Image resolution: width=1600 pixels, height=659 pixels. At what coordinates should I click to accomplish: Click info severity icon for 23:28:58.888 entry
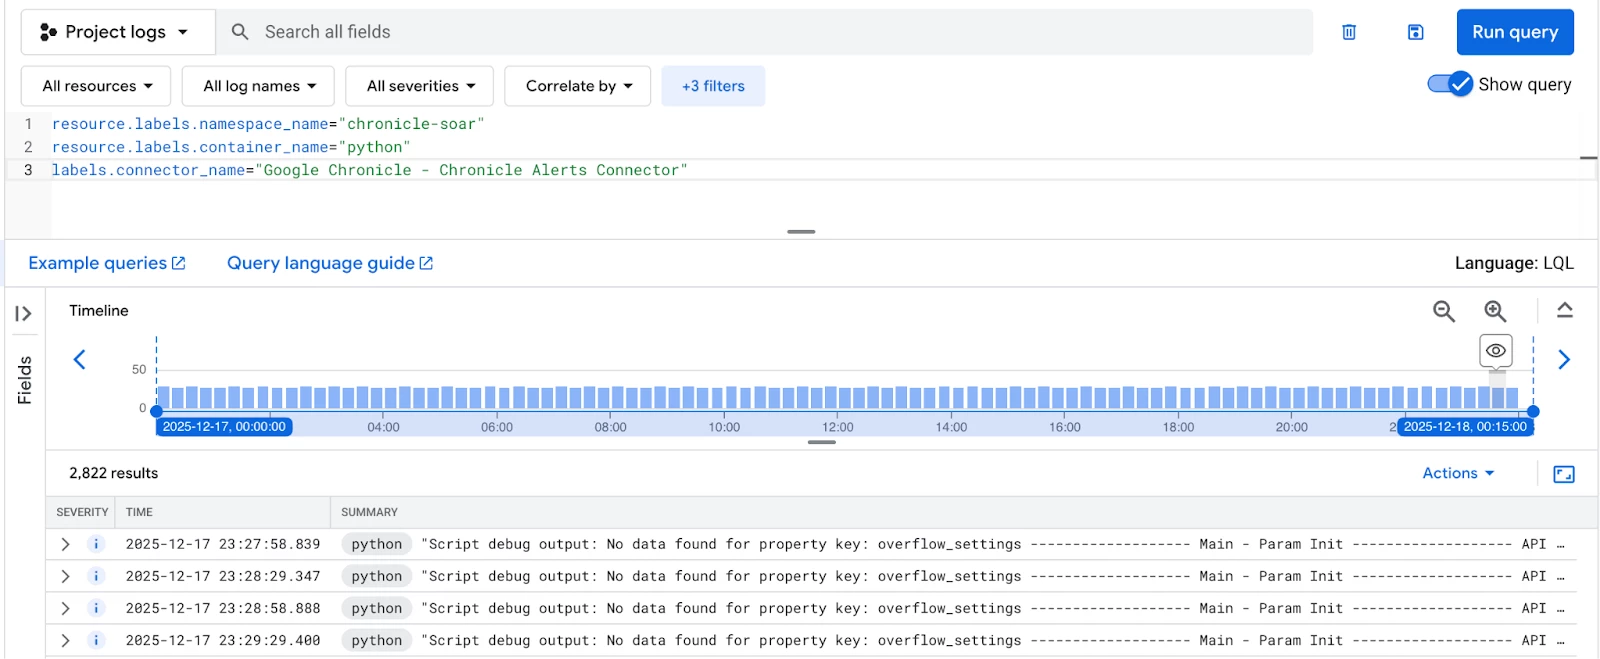point(96,608)
